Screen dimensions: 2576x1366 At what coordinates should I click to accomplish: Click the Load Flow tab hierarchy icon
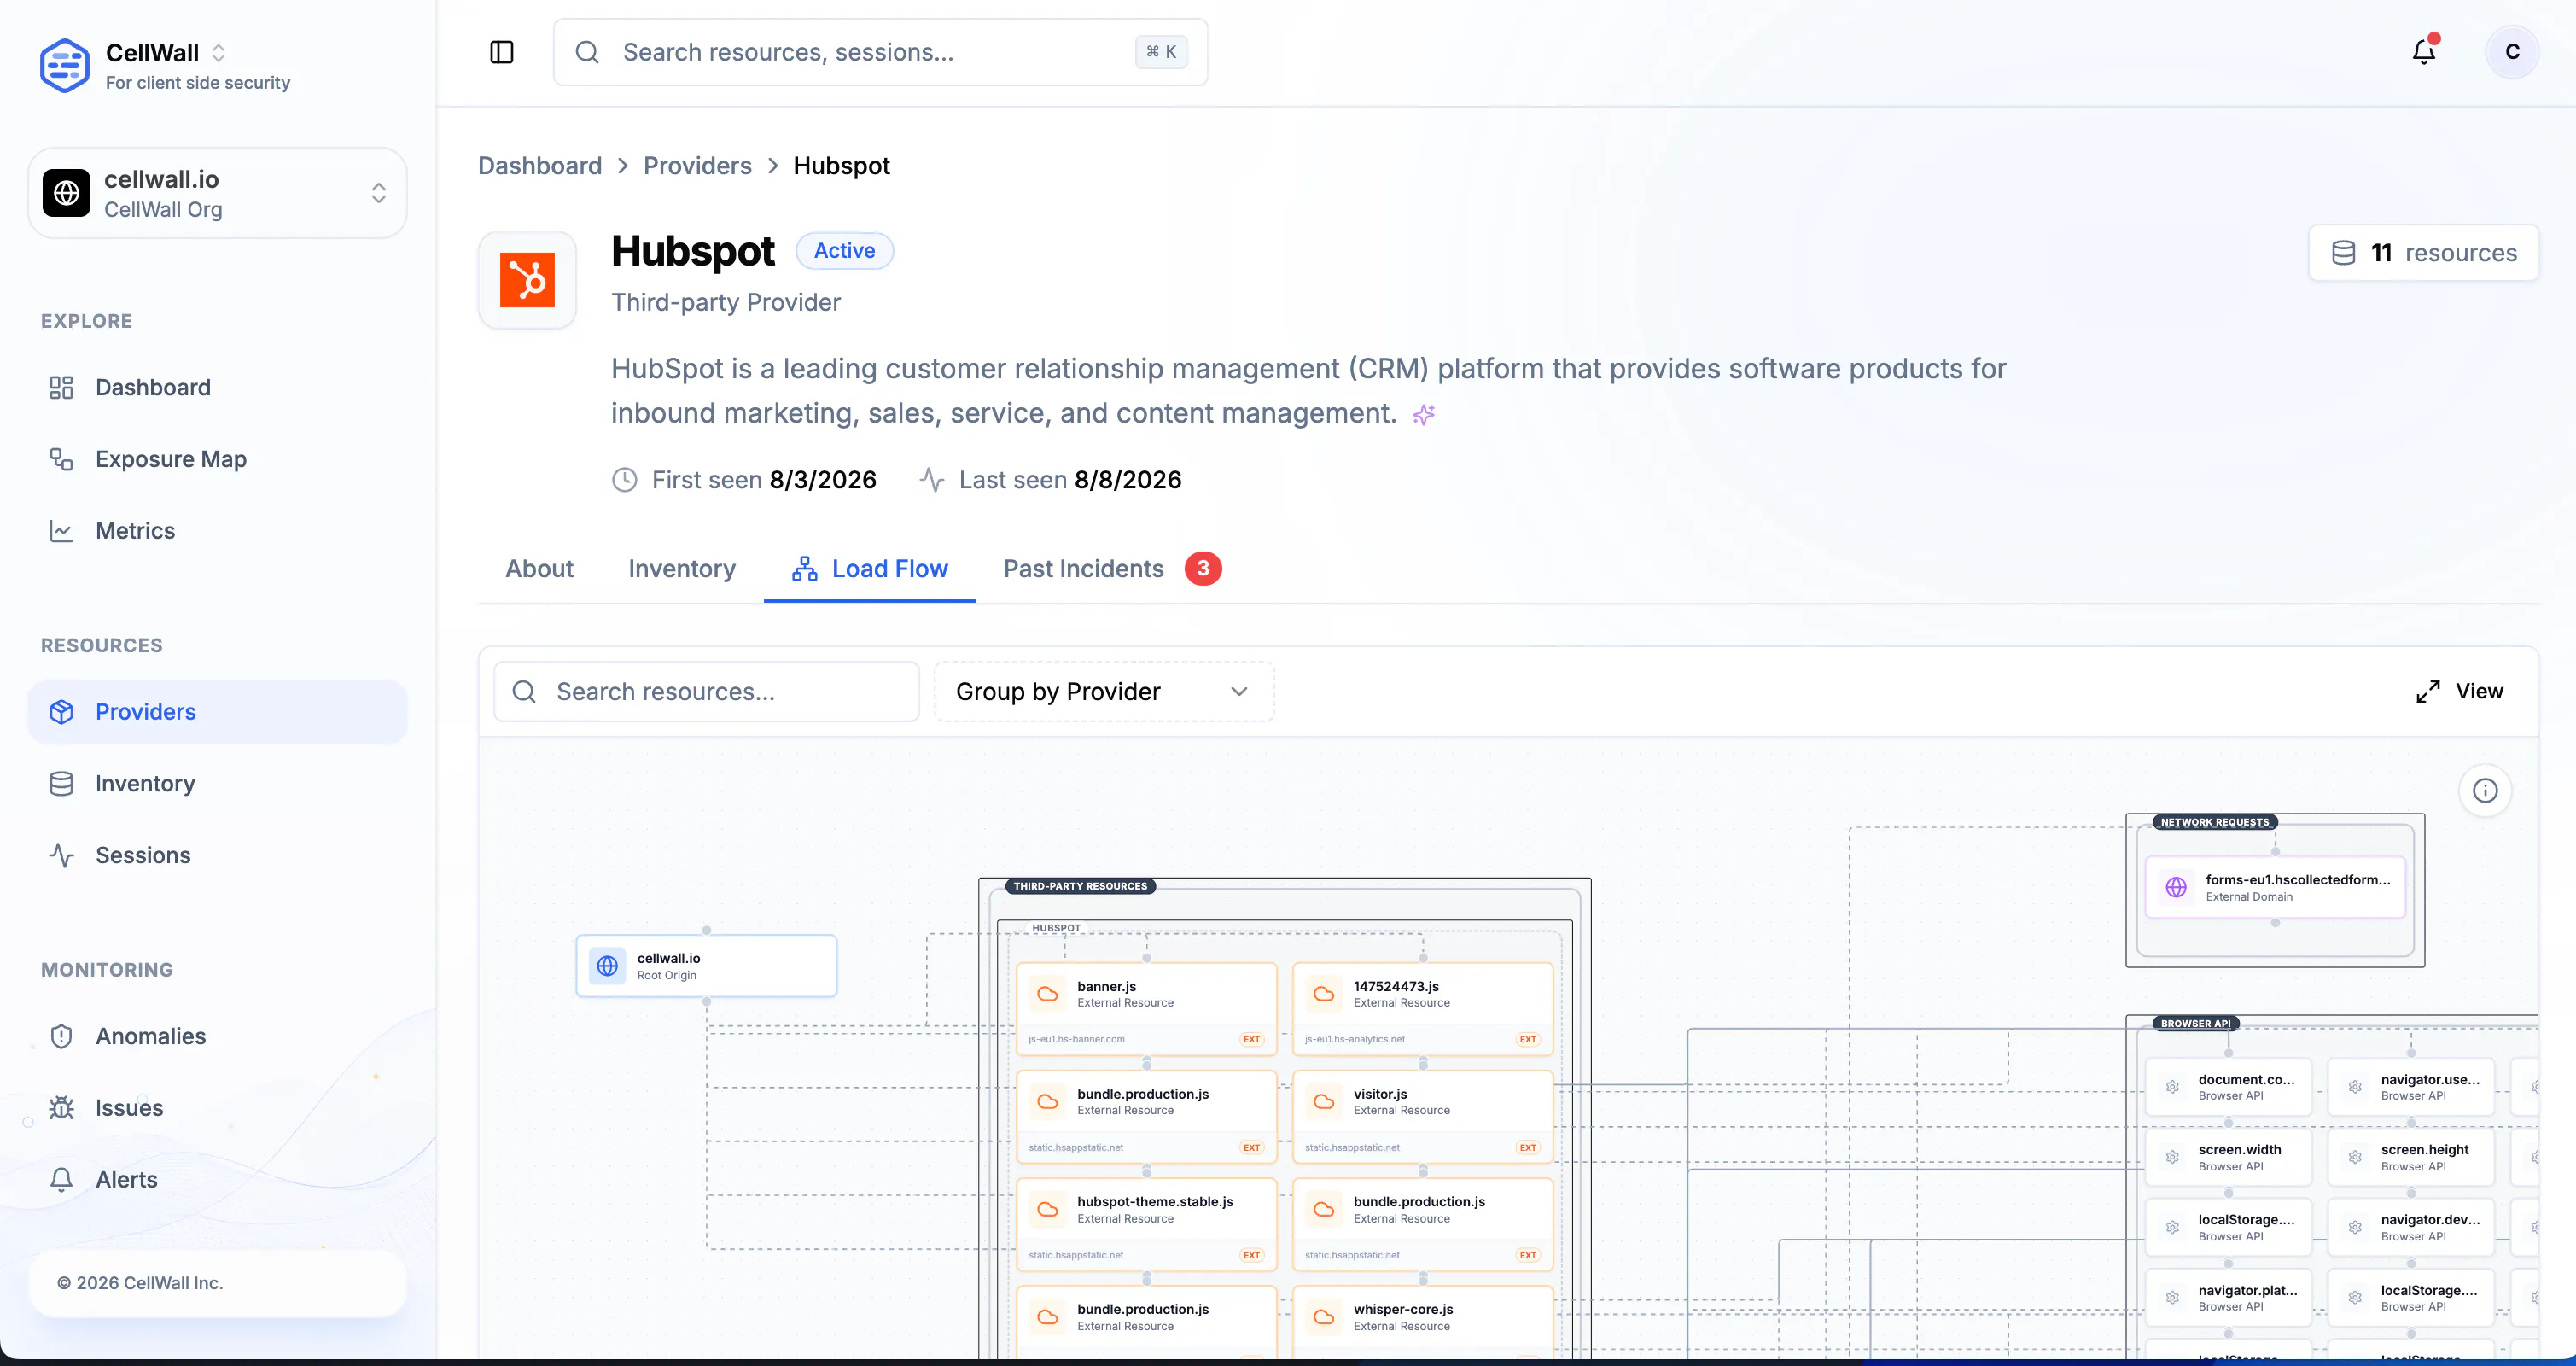[x=804, y=569]
